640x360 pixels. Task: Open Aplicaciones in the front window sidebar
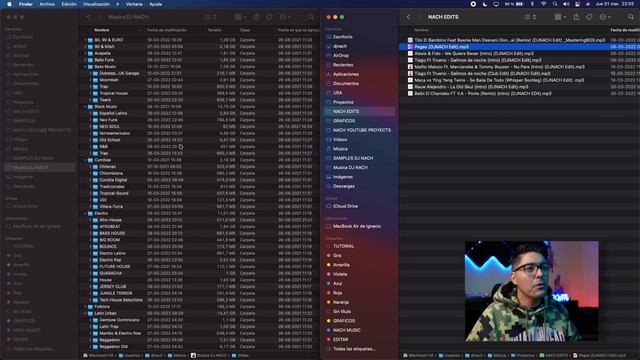[346, 74]
